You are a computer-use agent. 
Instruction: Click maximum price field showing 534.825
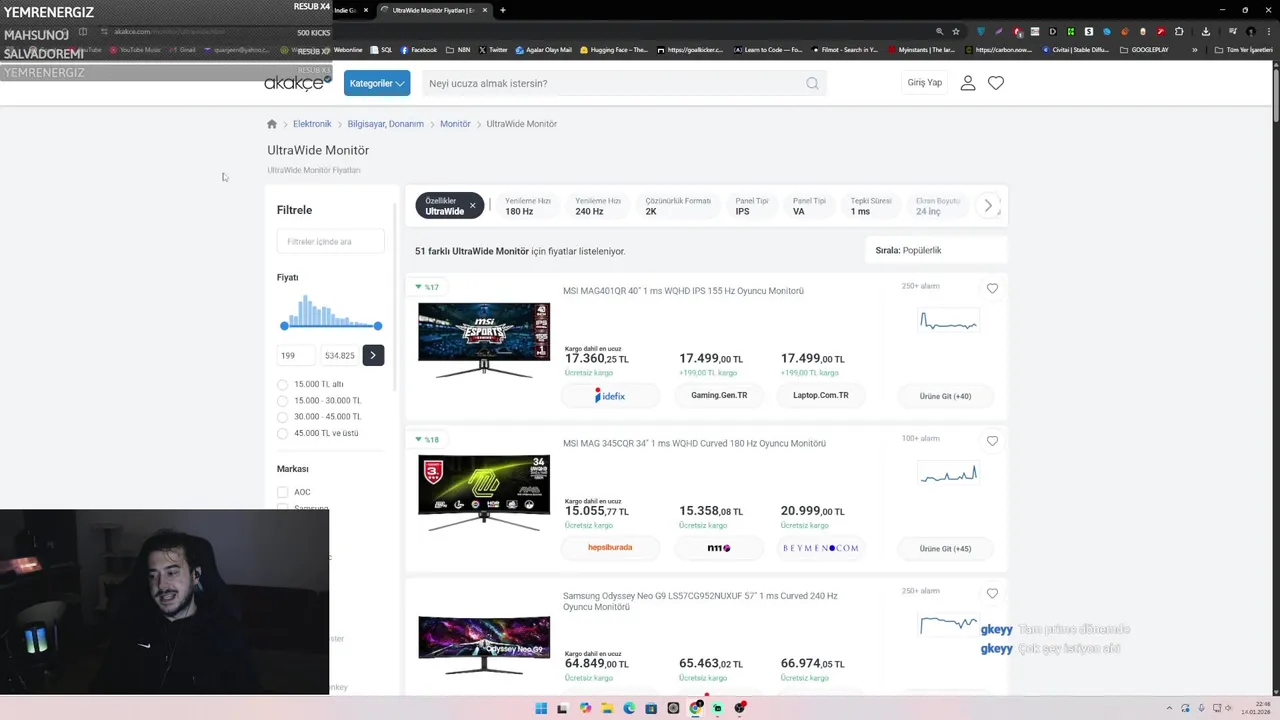coord(339,355)
